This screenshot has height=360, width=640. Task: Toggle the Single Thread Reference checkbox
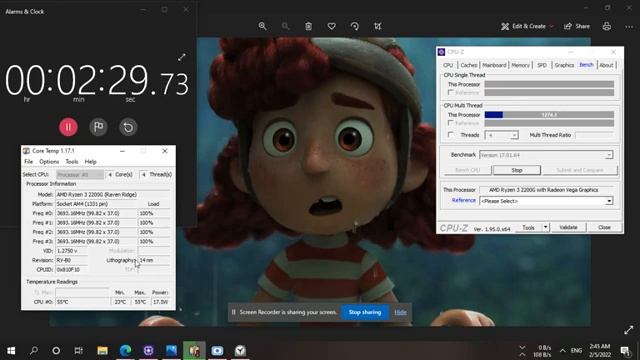(451, 92)
